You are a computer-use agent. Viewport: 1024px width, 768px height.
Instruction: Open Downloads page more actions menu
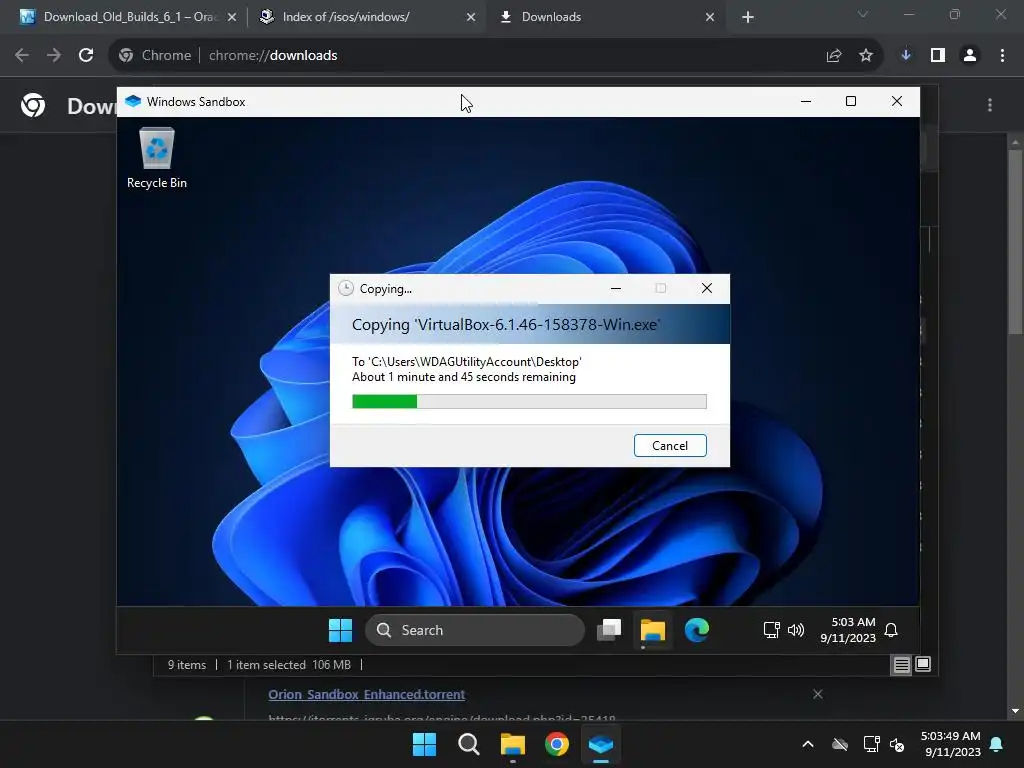[990, 105]
